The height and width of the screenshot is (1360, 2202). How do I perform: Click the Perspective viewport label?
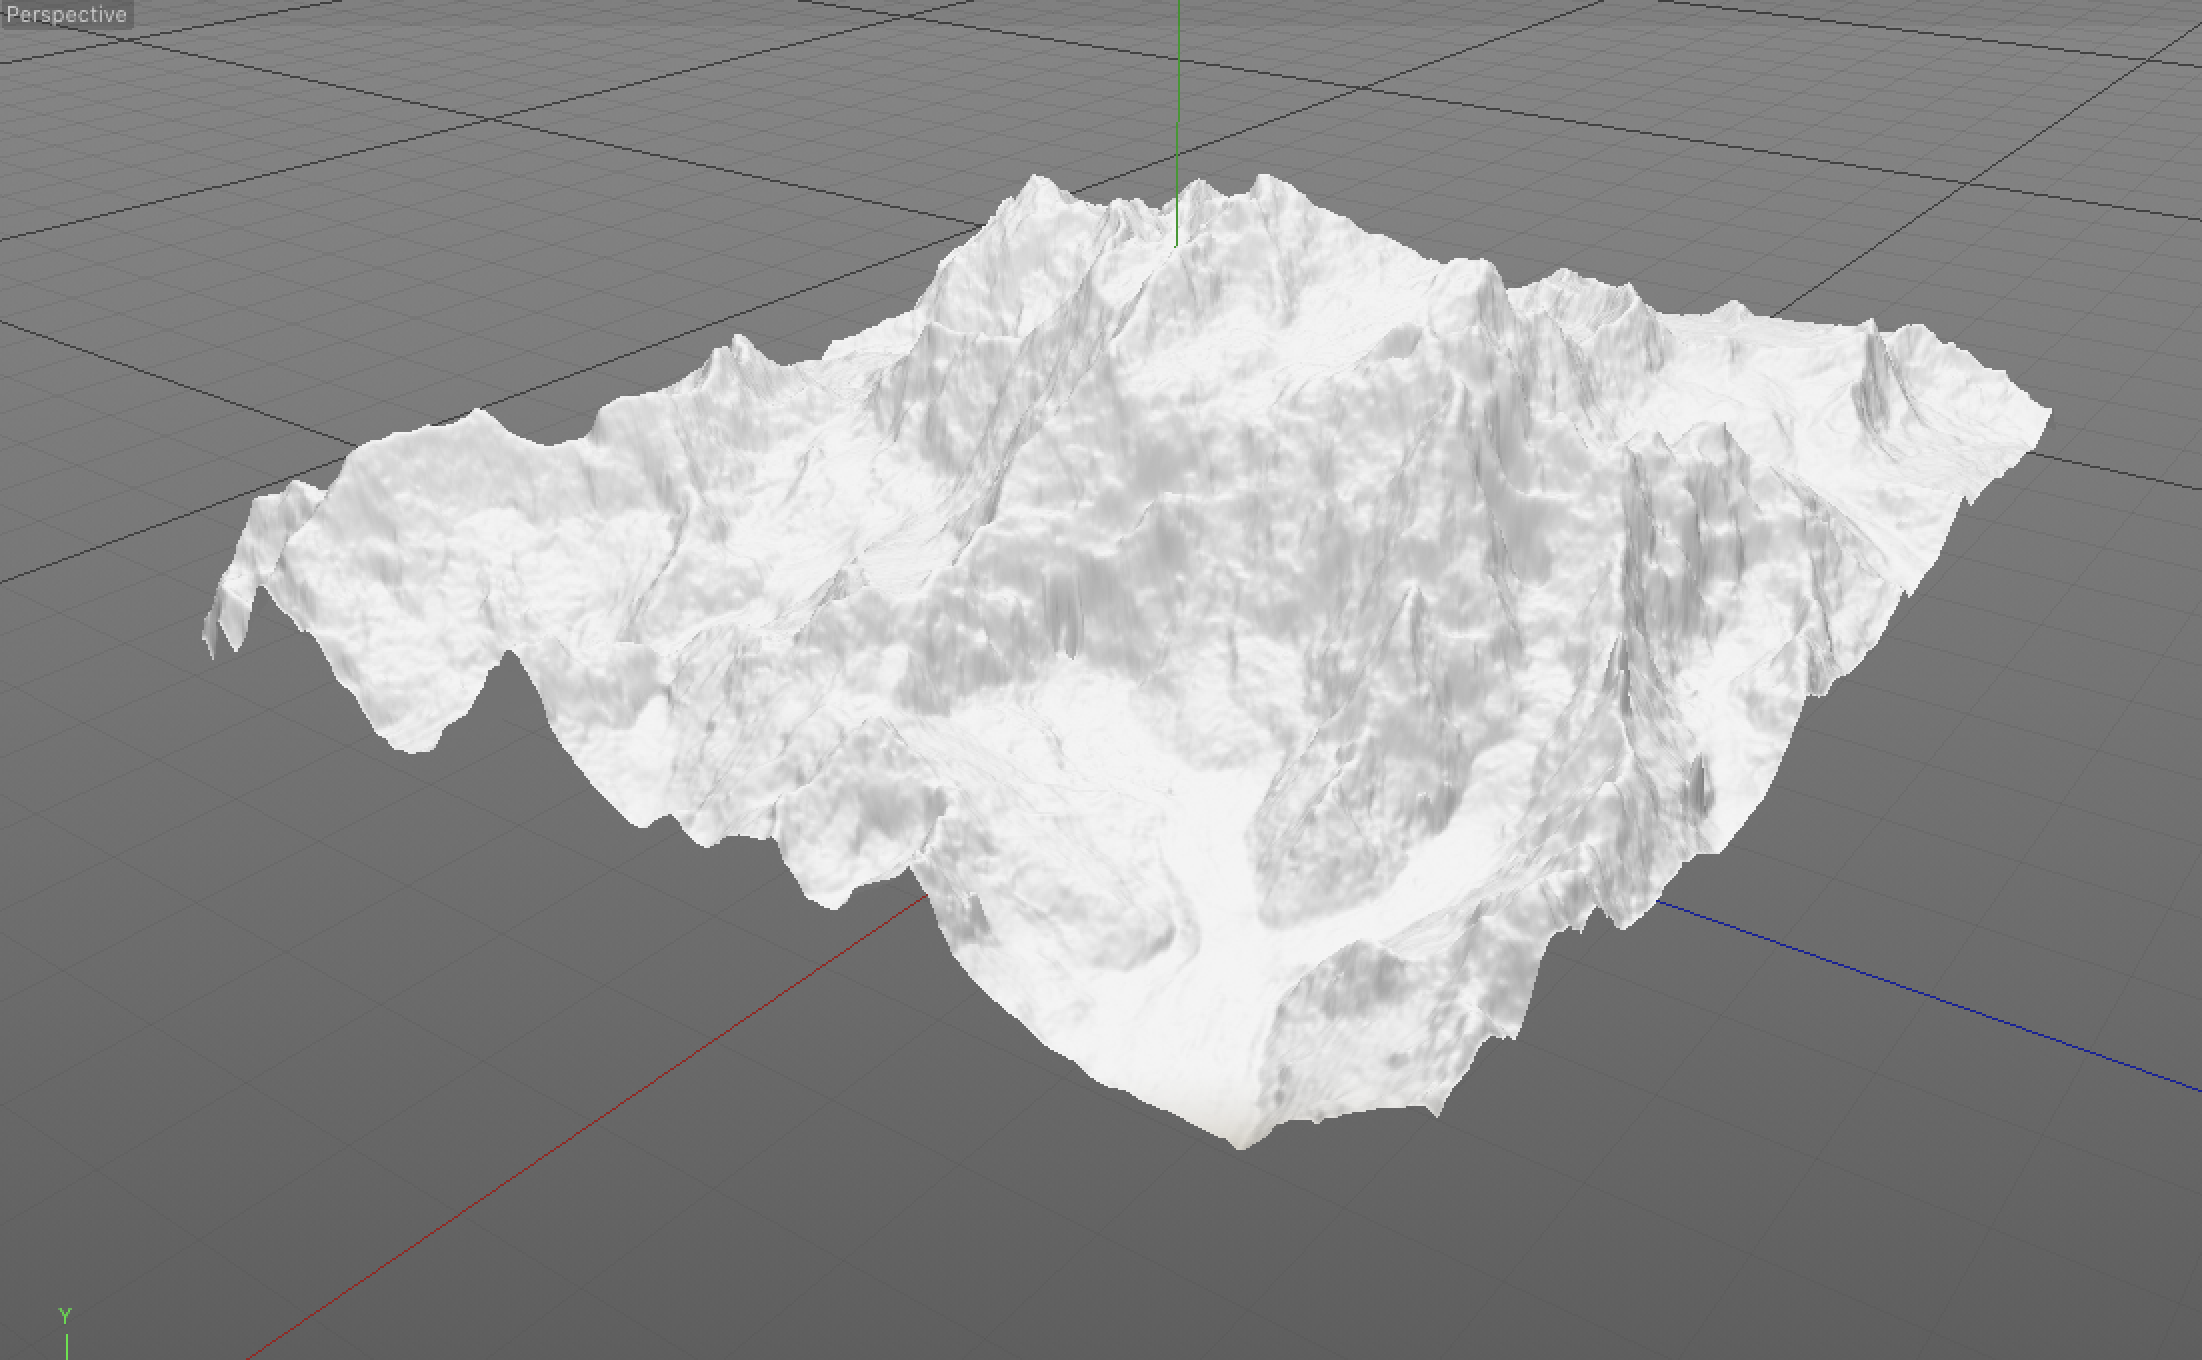(x=66, y=15)
